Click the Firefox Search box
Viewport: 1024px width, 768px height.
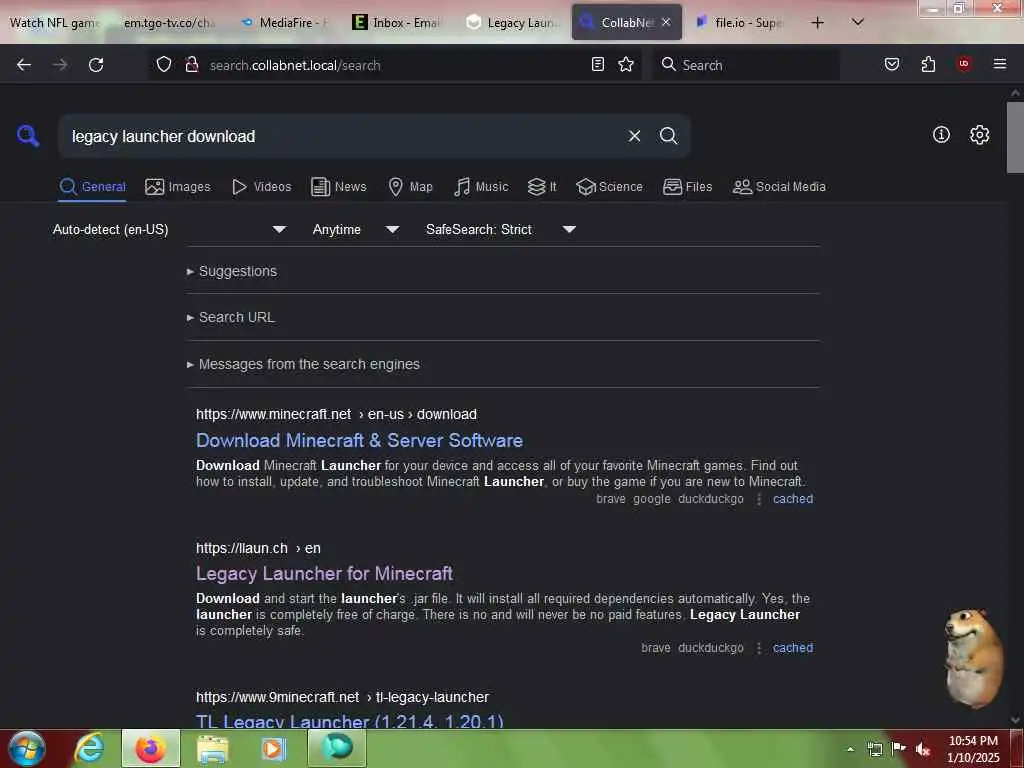746,65
